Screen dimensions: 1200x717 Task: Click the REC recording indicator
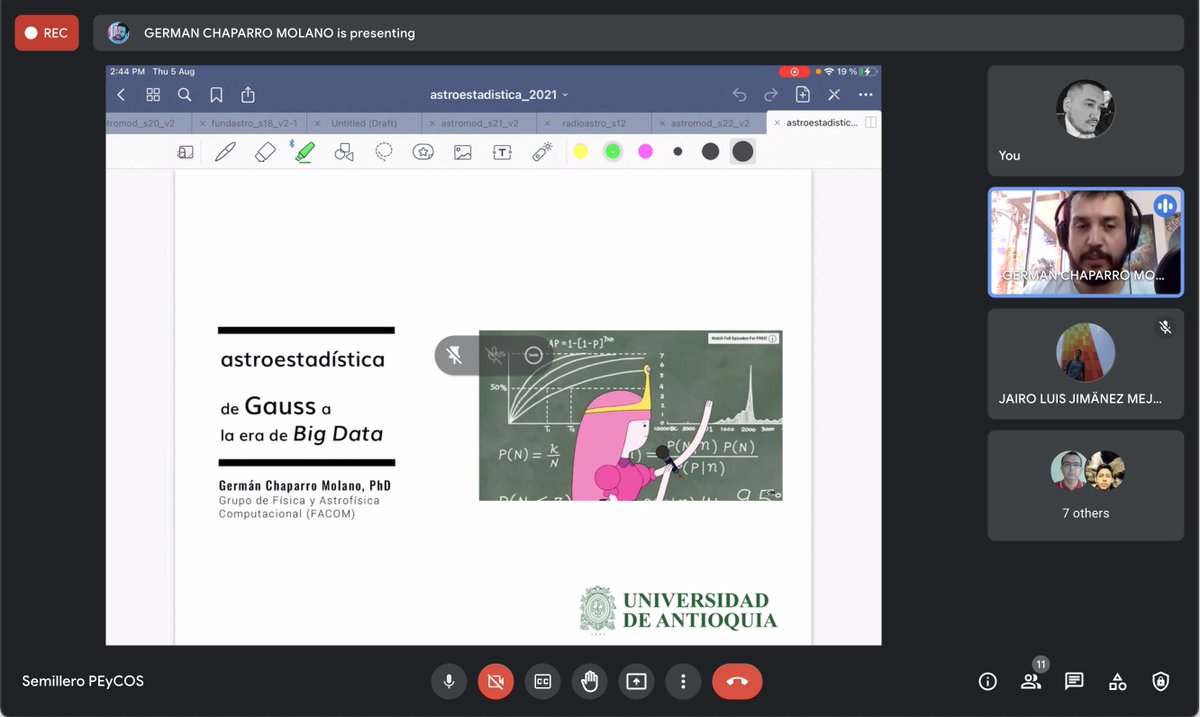[x=47, y=33]
